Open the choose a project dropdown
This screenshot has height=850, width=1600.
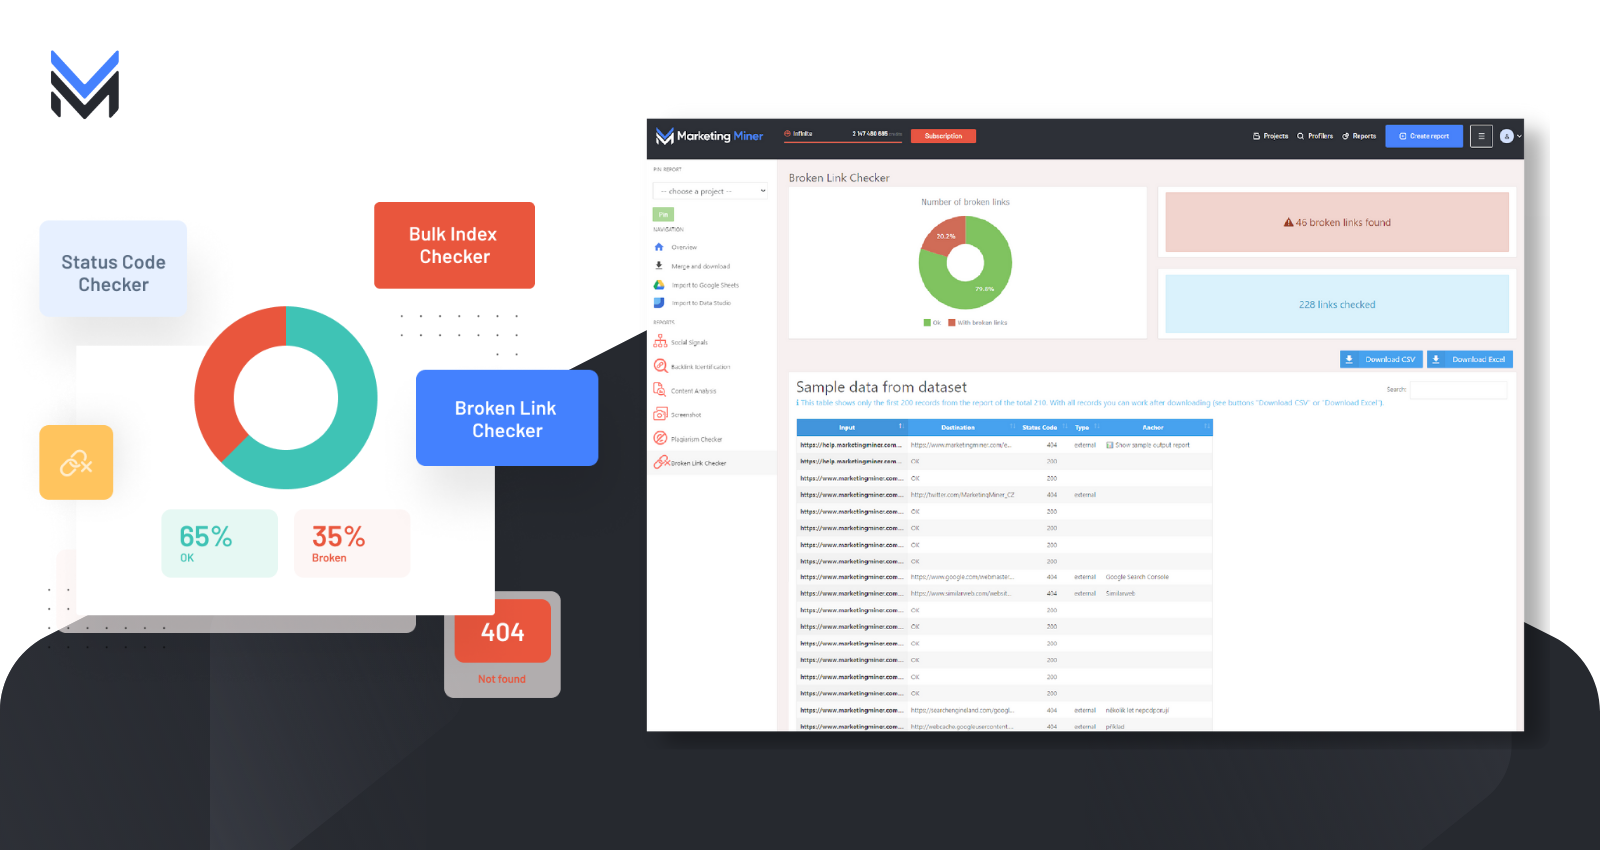[711, 191]
